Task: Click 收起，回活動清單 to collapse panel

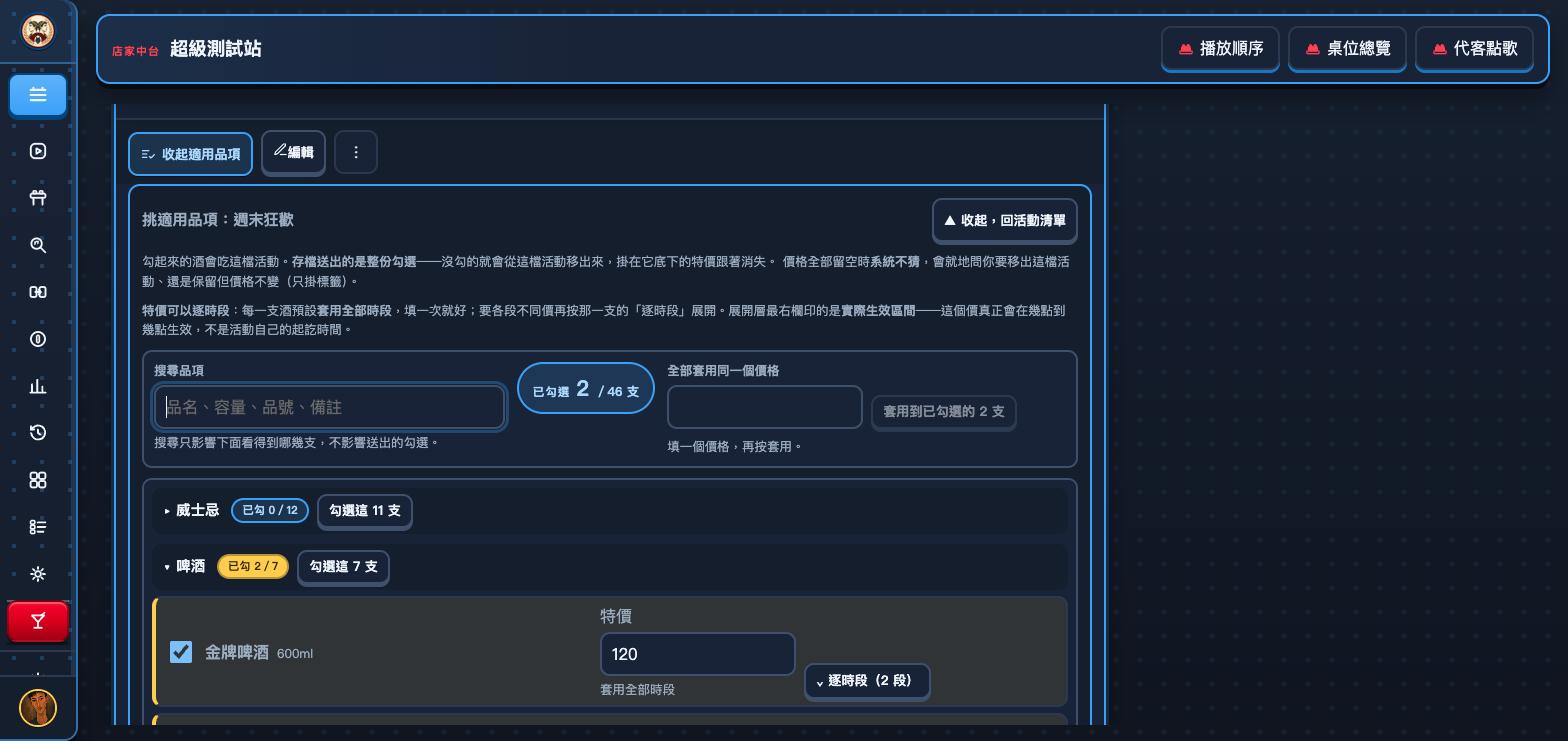Action: coord(1005,220)
